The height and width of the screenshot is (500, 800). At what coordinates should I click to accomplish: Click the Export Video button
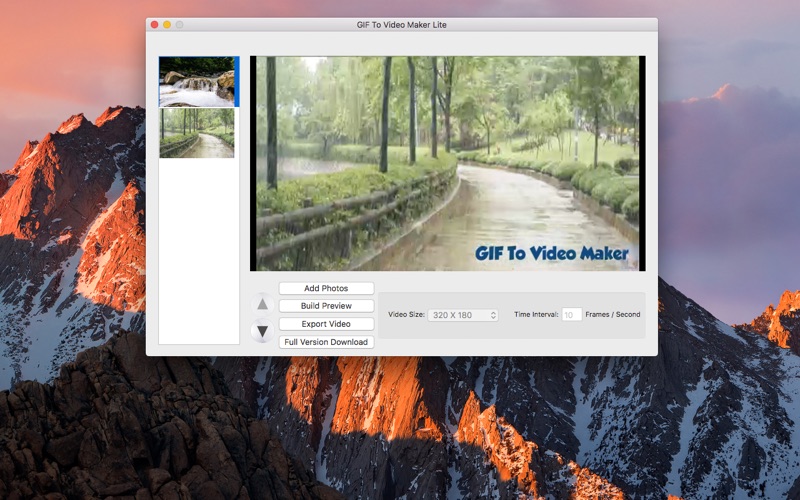tap(326, 324)
